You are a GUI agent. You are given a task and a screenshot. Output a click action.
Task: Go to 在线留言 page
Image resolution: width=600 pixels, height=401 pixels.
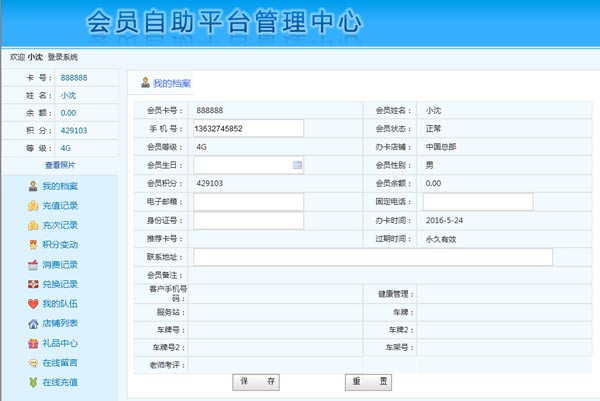(x=60, y=363)
